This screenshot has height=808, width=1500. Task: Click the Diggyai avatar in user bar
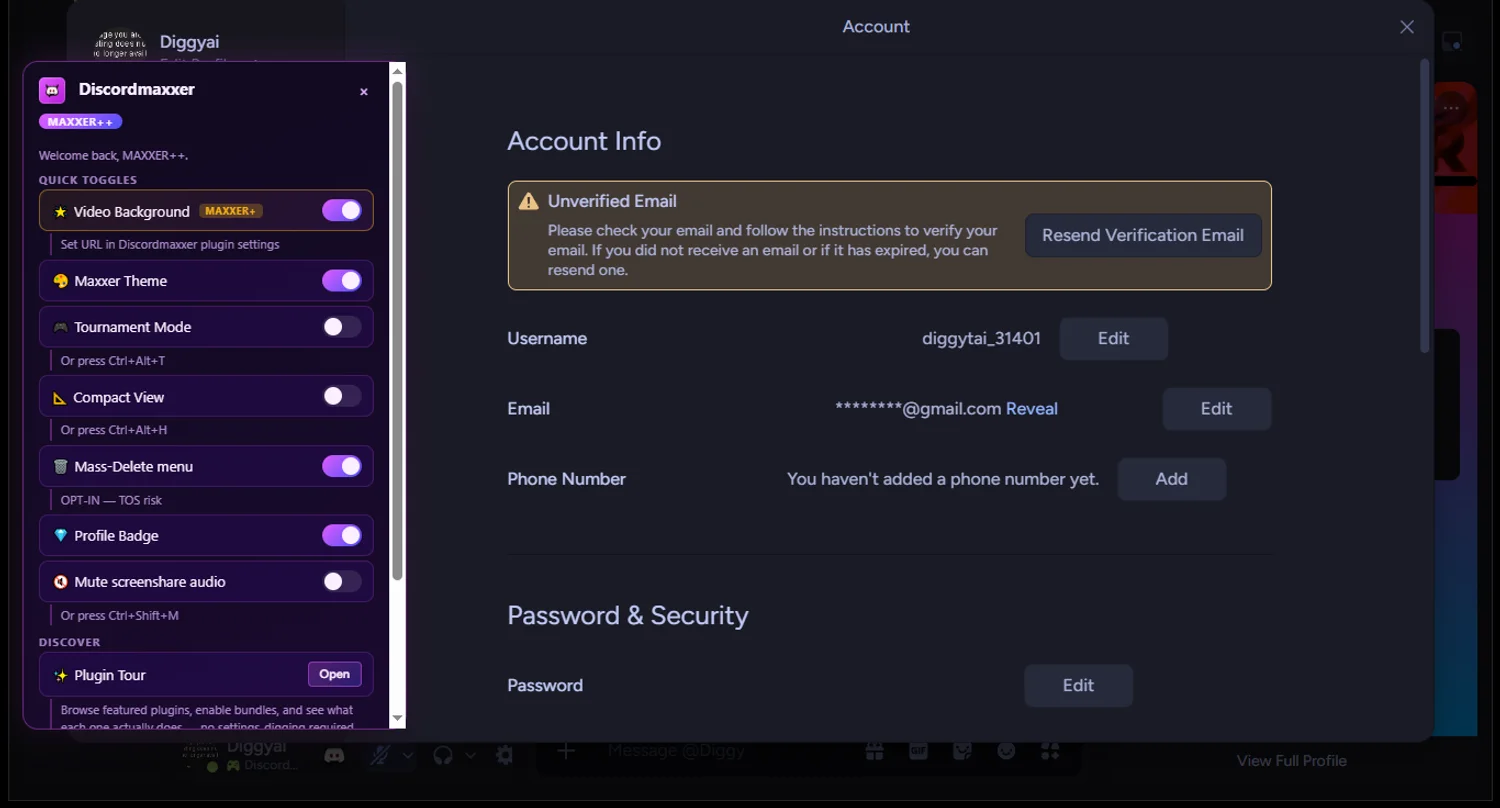pyautogui.click(x=200, y=755)
